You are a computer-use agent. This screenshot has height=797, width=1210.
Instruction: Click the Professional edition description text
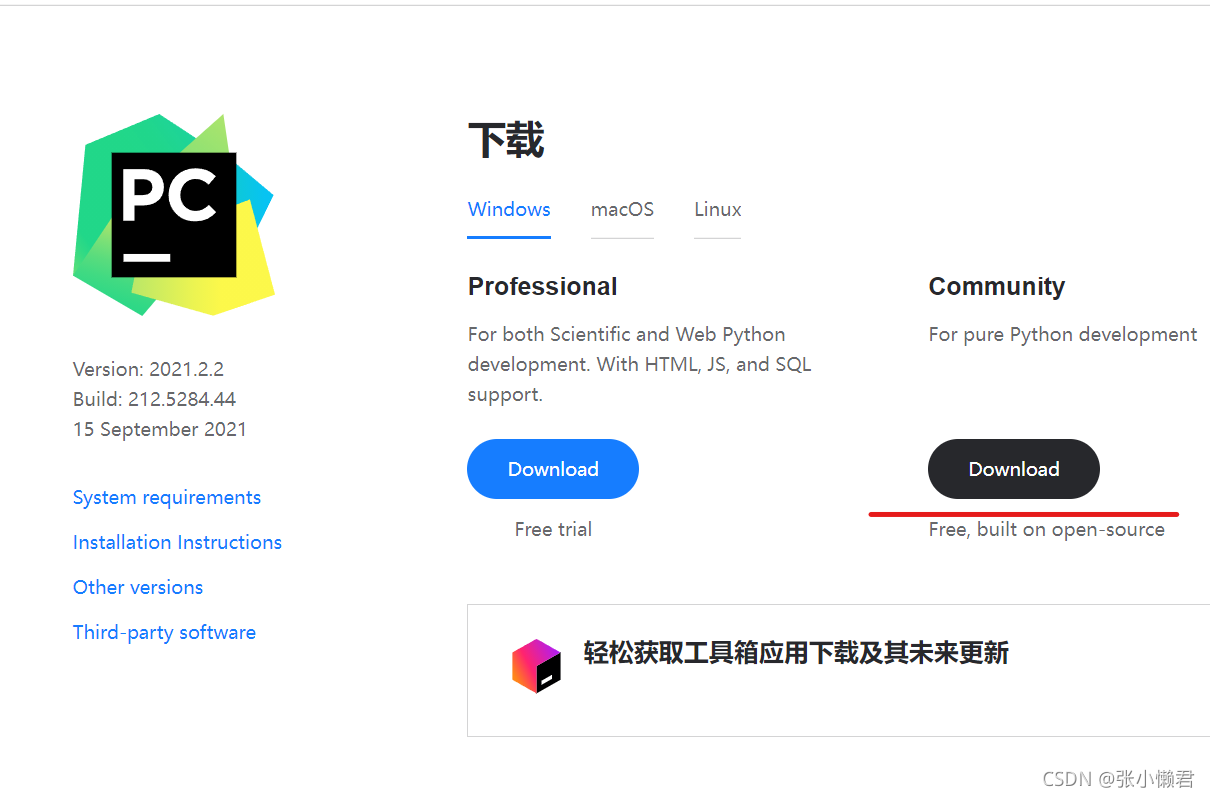[x=640, y=364]
